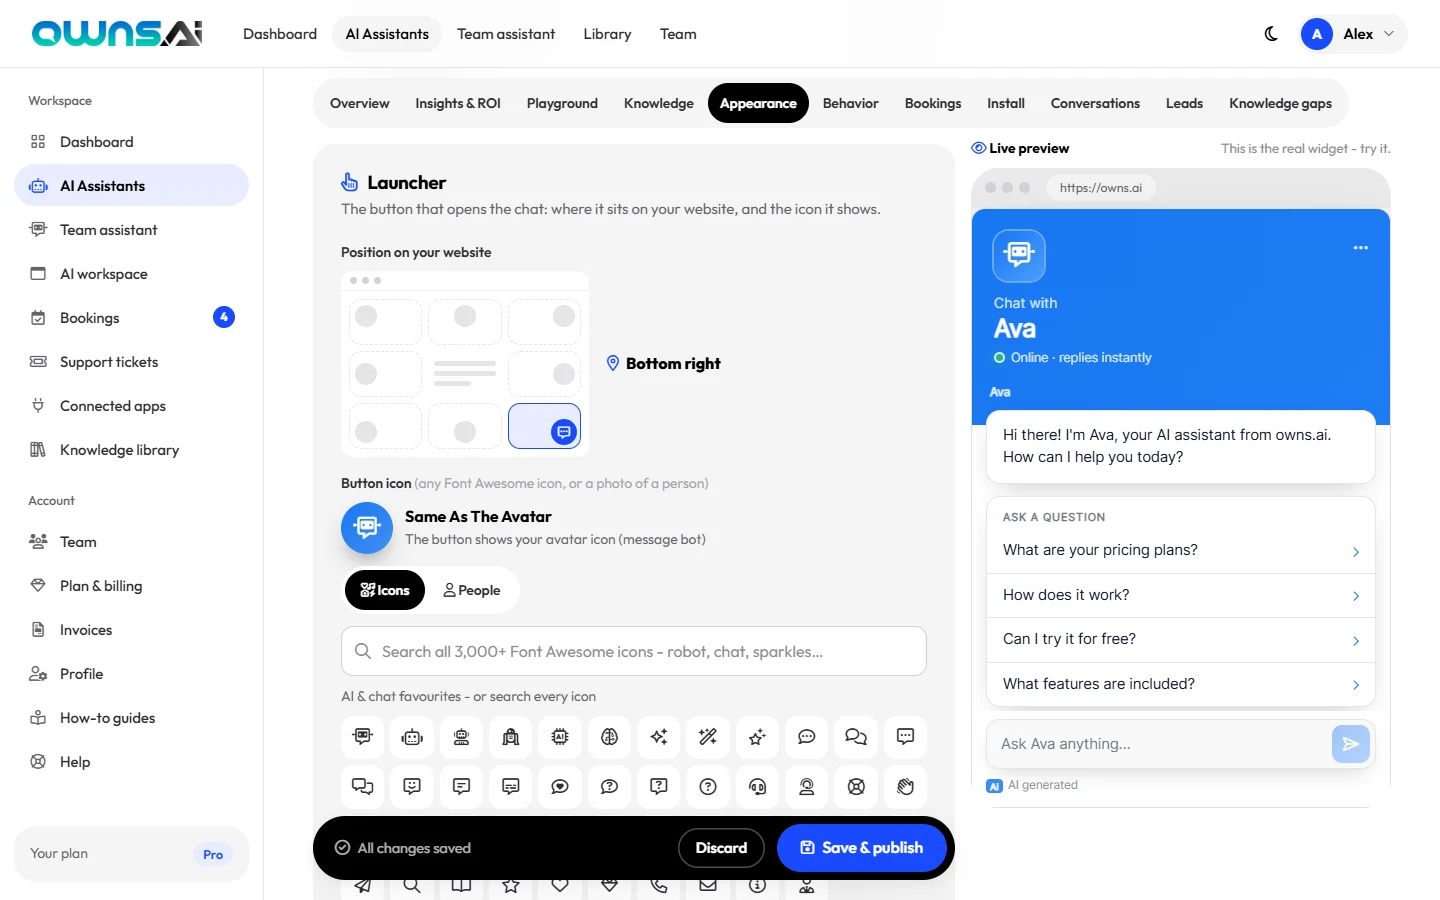Set launcher position to bottom center
The image size is (1440, 900).
(465, 426)
